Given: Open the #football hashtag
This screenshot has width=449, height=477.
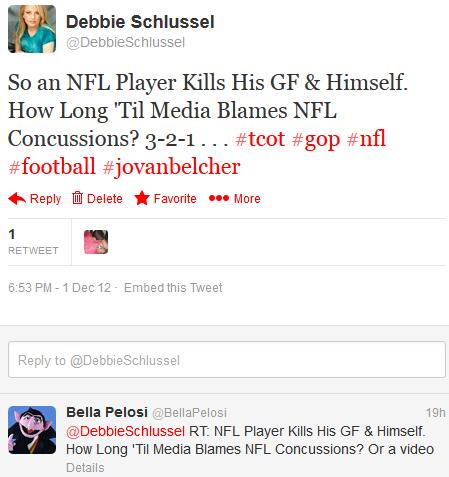Looking at the screenshot, I should tap(52, 166).
